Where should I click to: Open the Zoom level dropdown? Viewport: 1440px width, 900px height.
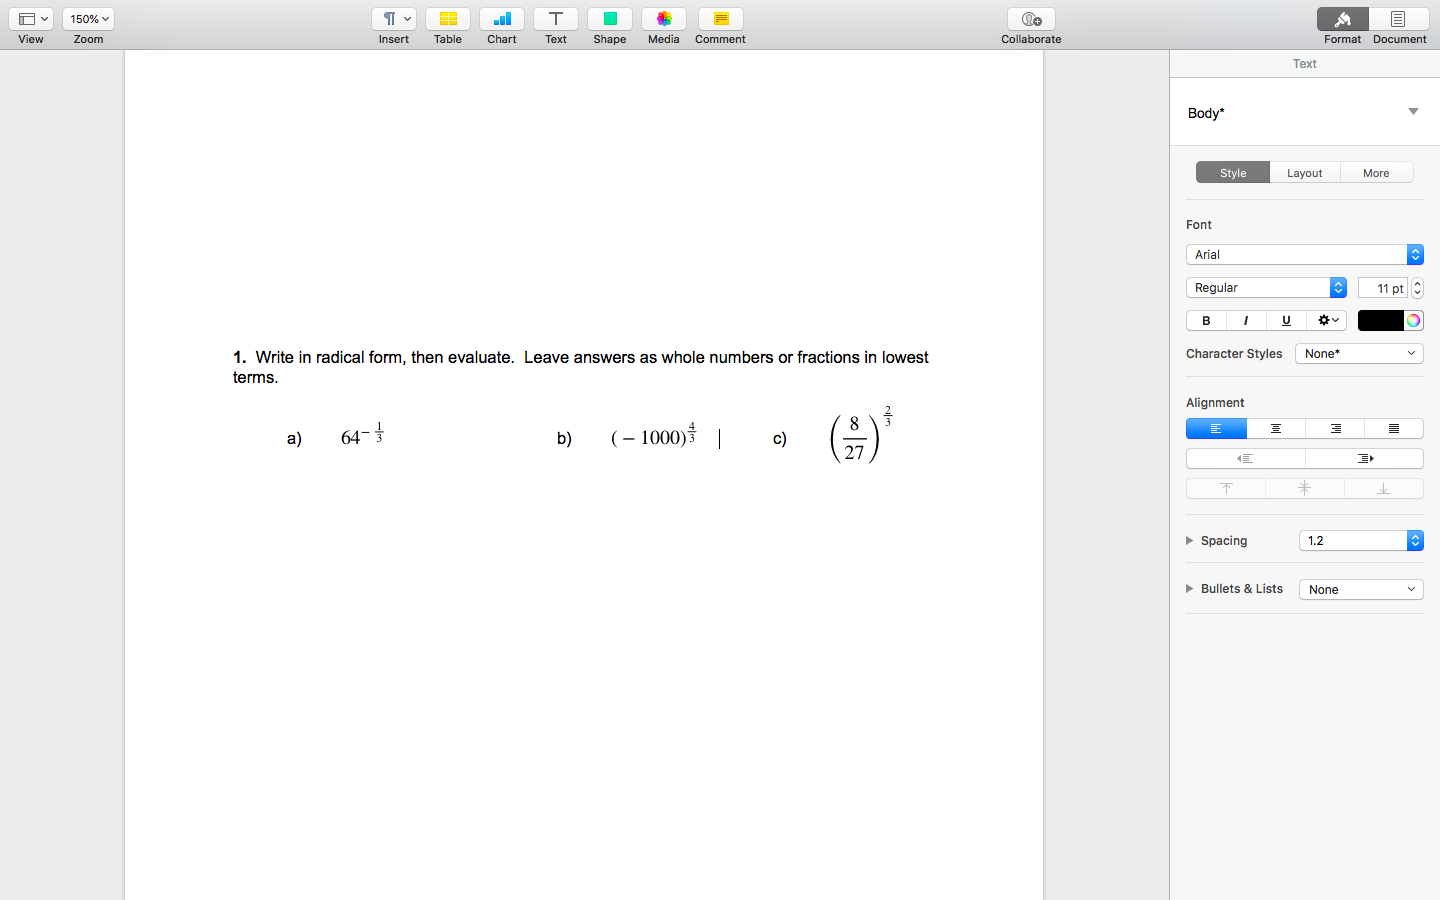coord(88,18)
